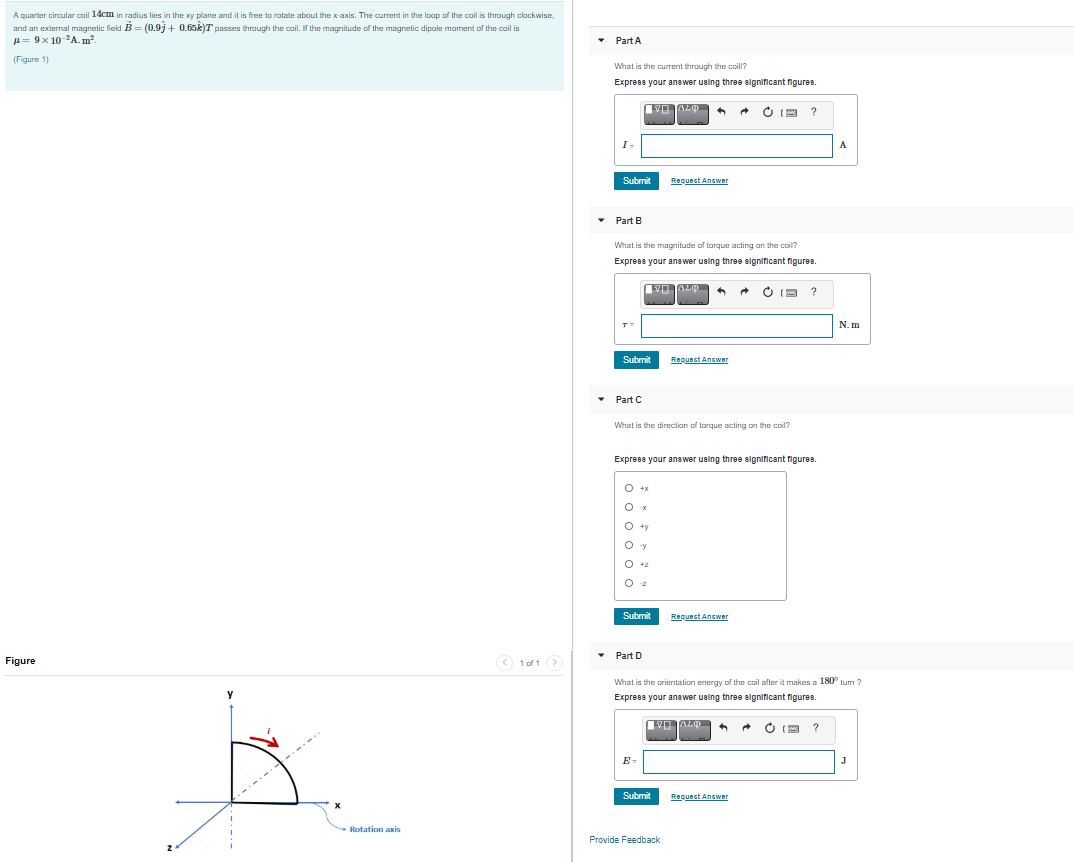
Task: Focus the torque τ answer field
Action: click(x=737, y=326)
